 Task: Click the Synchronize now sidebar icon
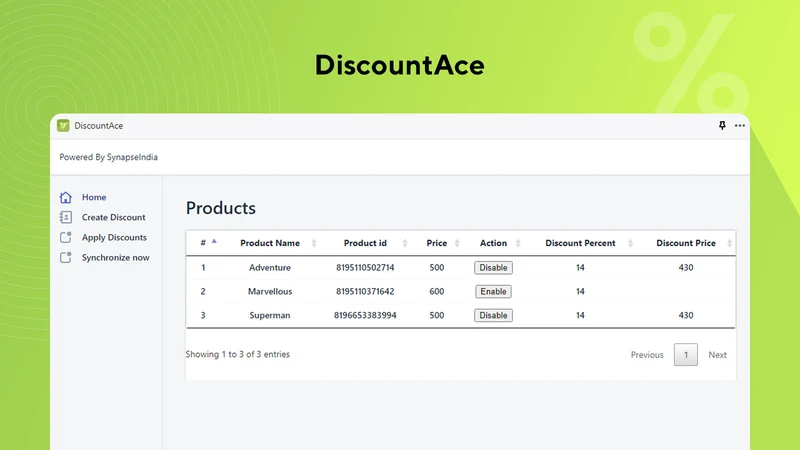click(x=66, y=258)
